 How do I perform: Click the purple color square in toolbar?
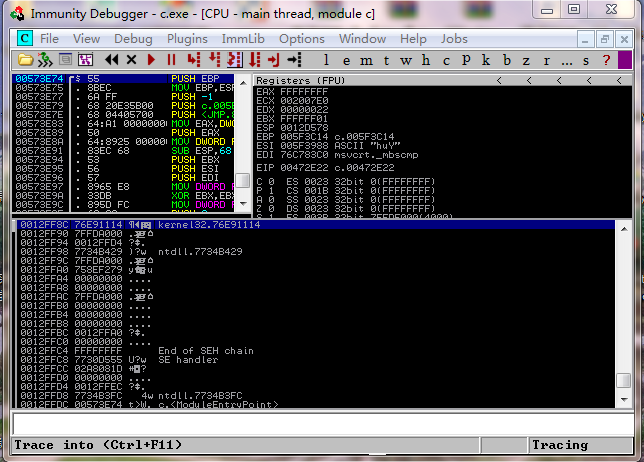(x=625, y=60)
